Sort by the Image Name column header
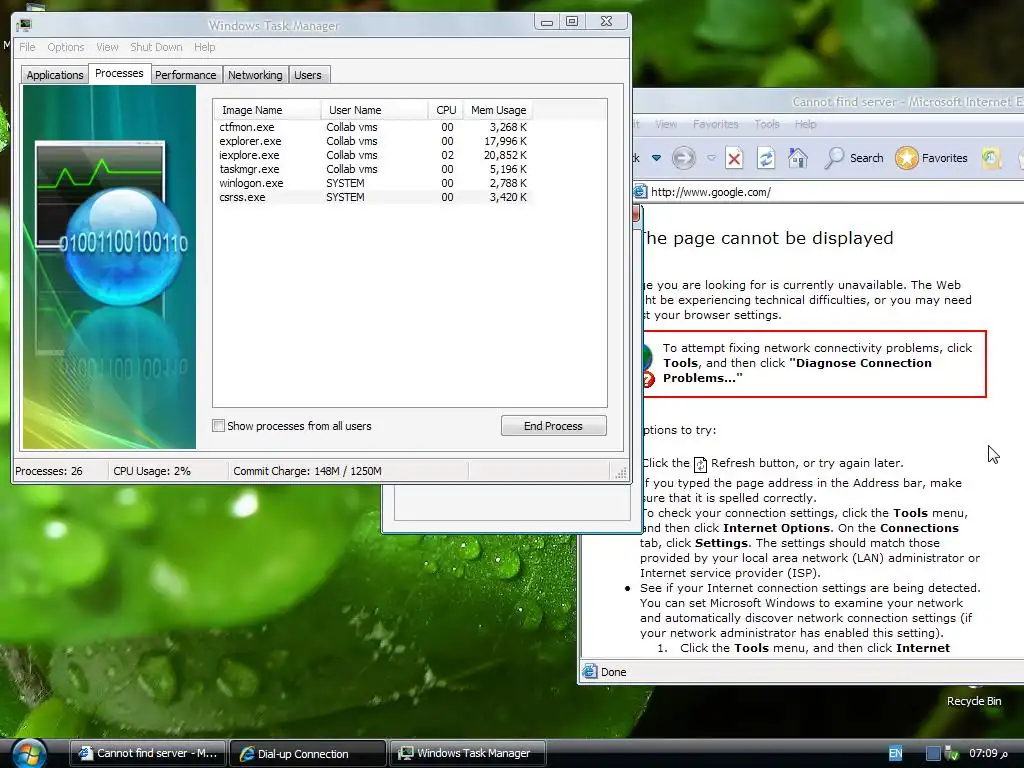Image resolution: width=1024 pixels, height=768 pixels. pos(267,110)
